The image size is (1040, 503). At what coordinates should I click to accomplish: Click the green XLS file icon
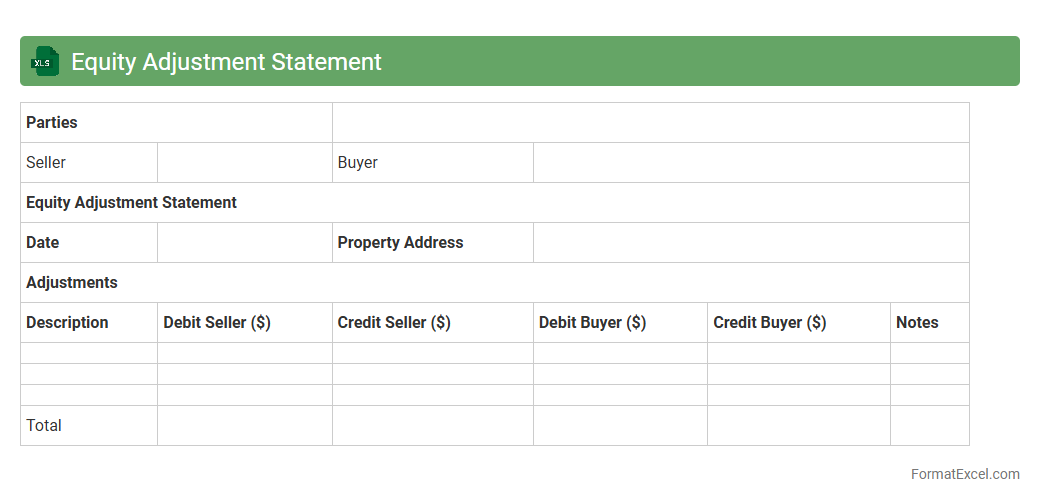pyautogui.click(x=44, y=62)
